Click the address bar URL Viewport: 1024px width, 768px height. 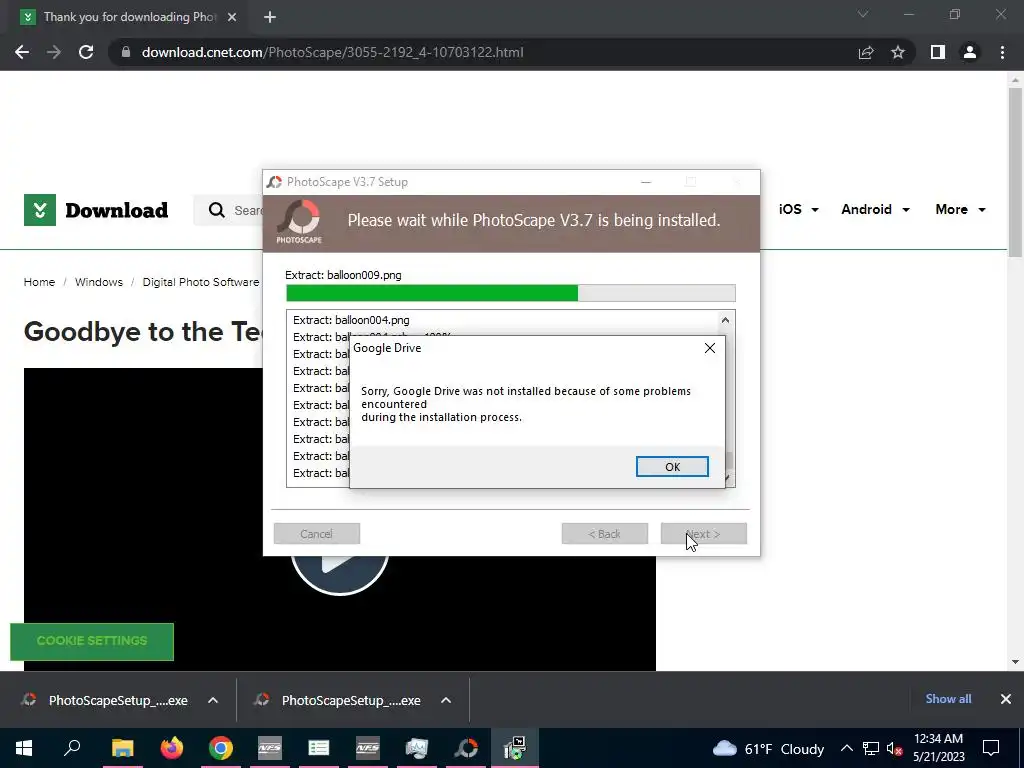pos(332,52)
